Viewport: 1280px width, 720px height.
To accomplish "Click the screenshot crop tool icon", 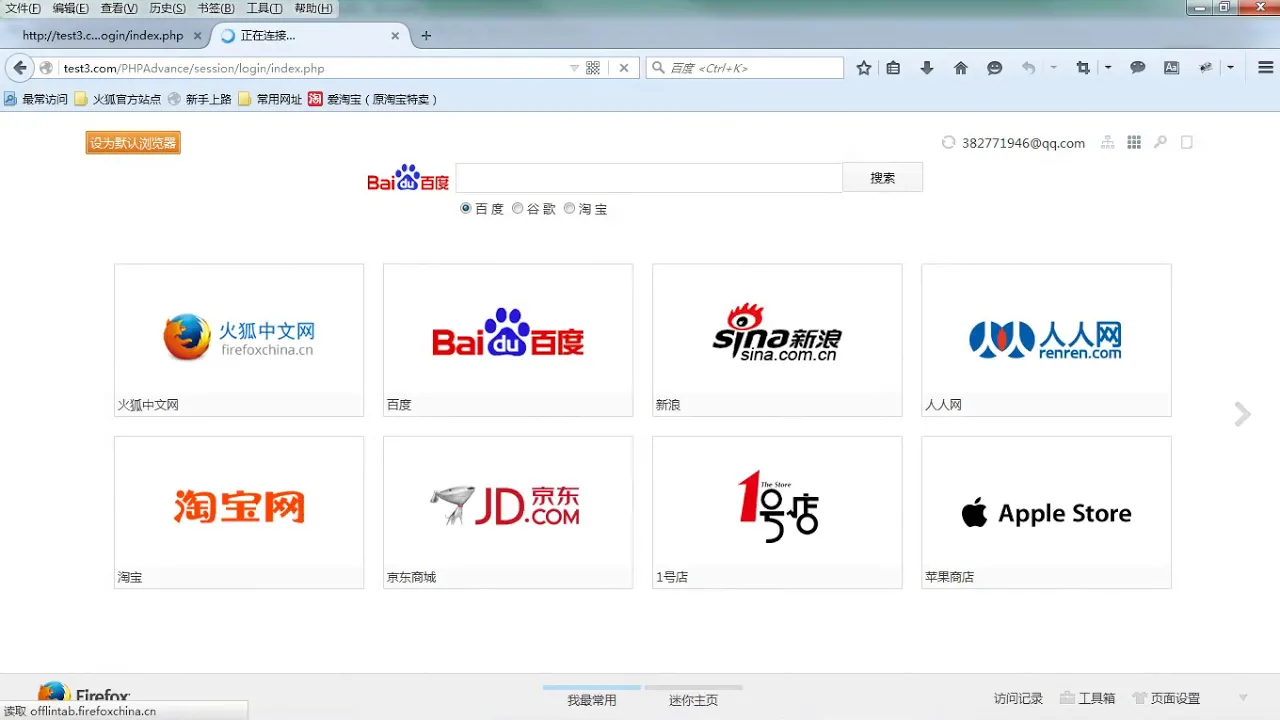I will [1083, 68].
